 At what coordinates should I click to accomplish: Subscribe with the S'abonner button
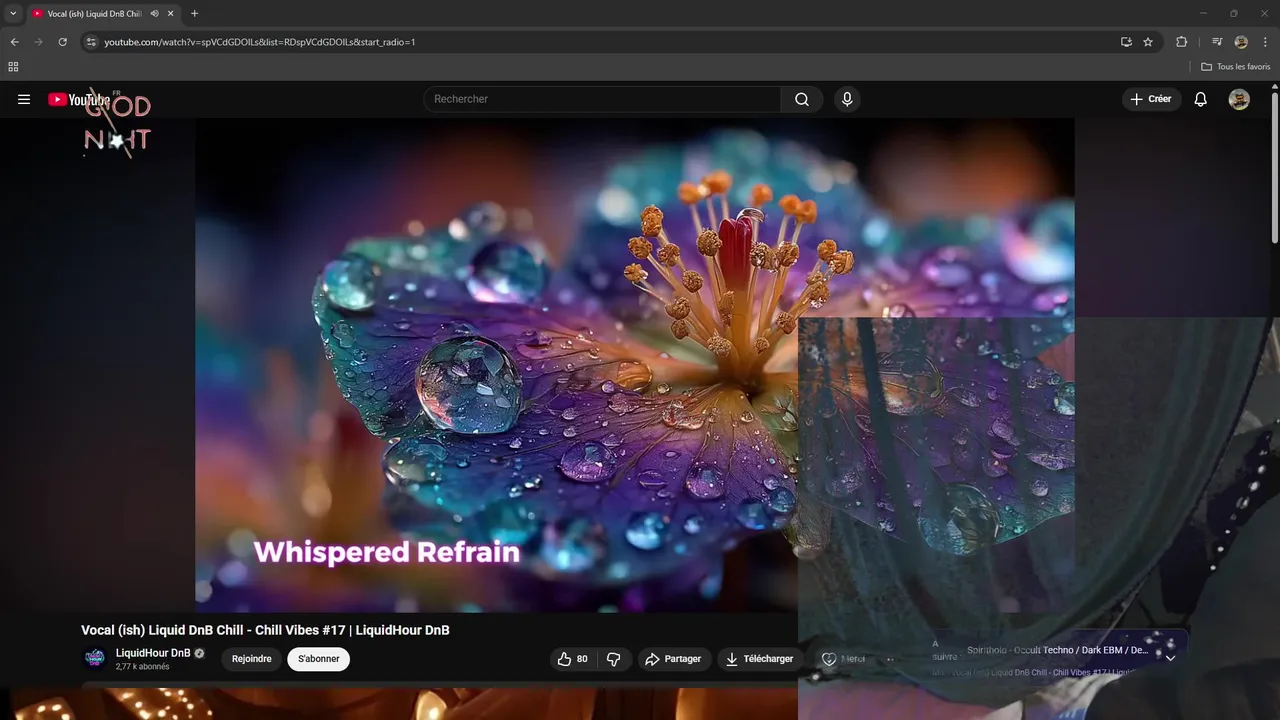coord(319,659)
